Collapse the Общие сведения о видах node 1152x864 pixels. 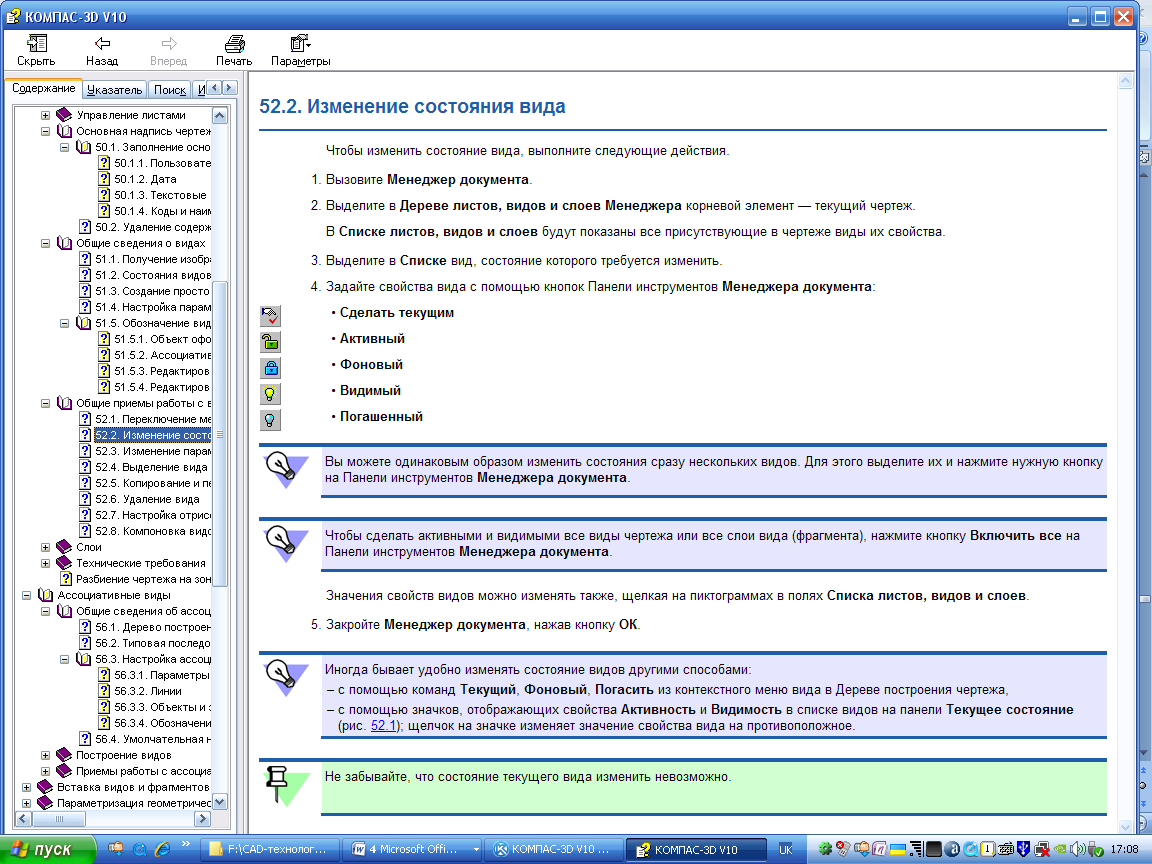point(46,243)
